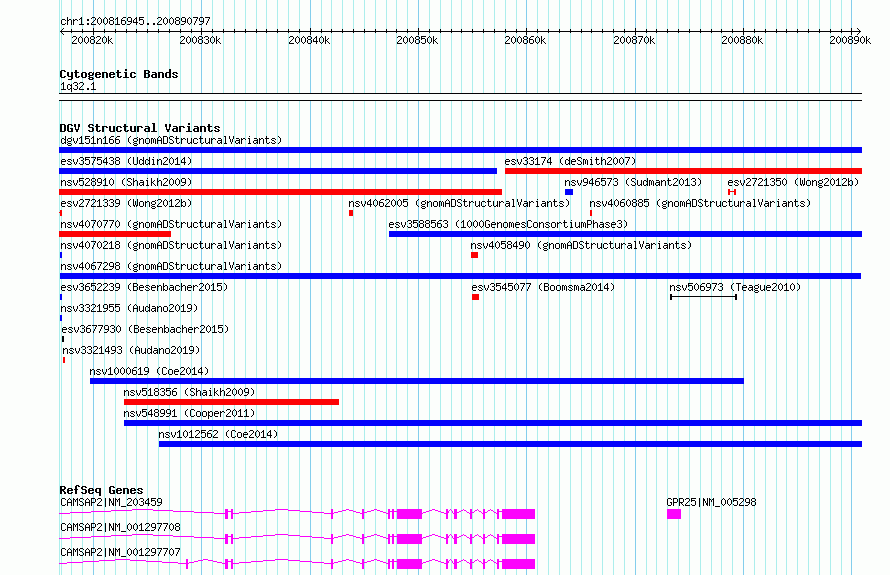Click the chr1:200816945..200890797 region label
This screenshot has height=575, width=890.
[135, 21]
